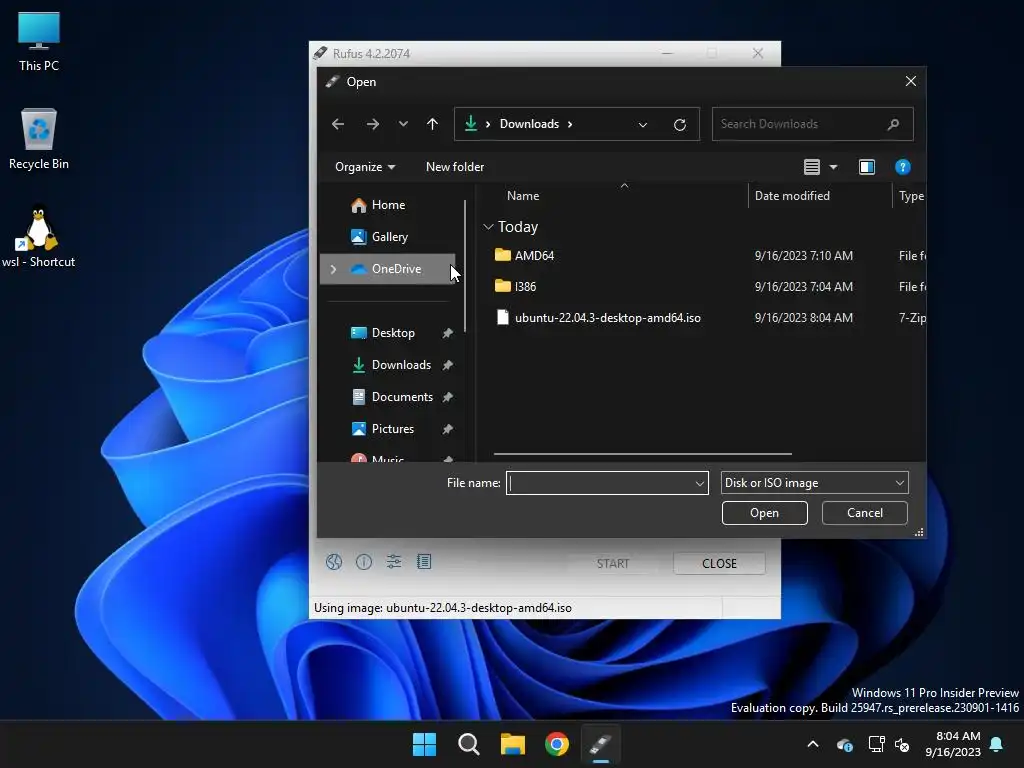Show the Rufus log icon
The height and width of the screenshot is (768, 1024).
point(424,562)
